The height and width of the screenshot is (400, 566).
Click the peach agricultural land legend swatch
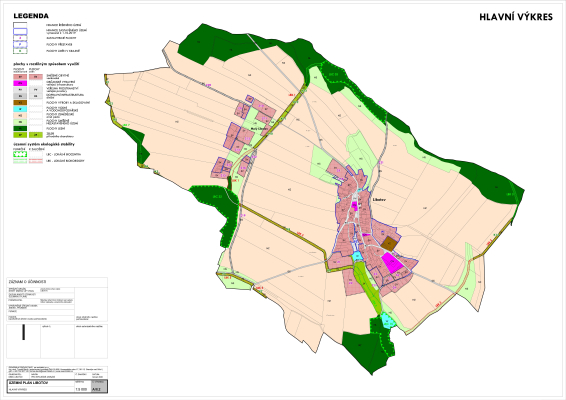[x=20, y=116]
